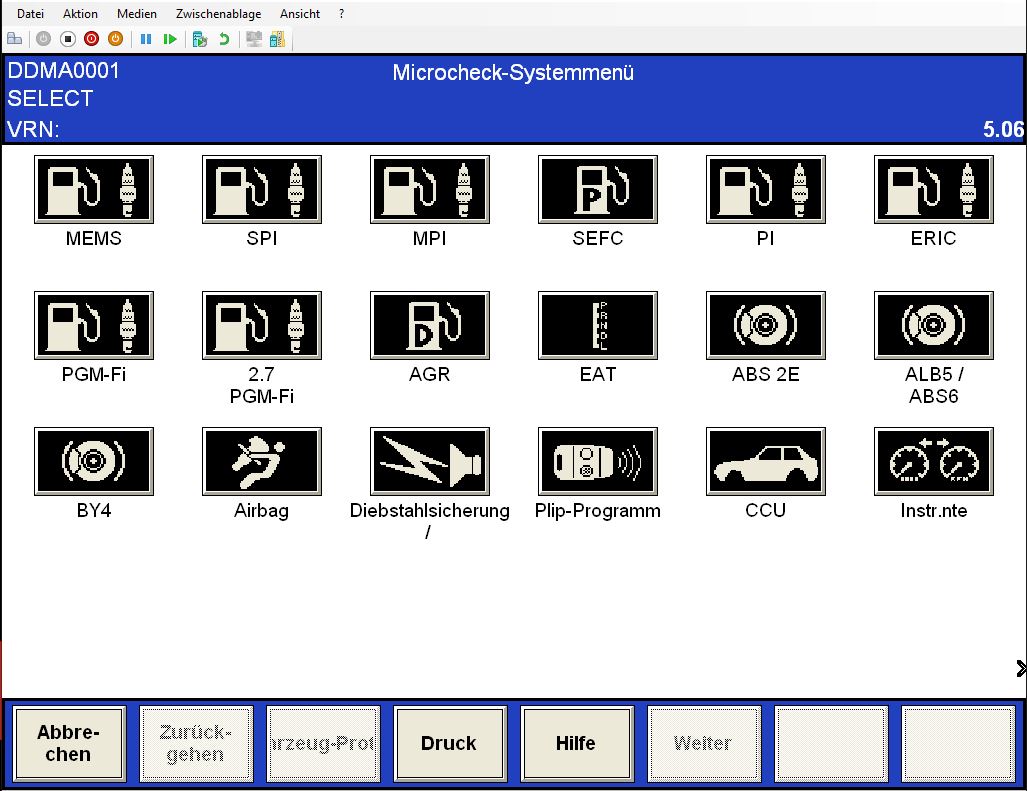The width and height of the screenshot is (1027, 791).
Task: Select the Instr.nte gauges icon
Action: (x=933, y=461)
